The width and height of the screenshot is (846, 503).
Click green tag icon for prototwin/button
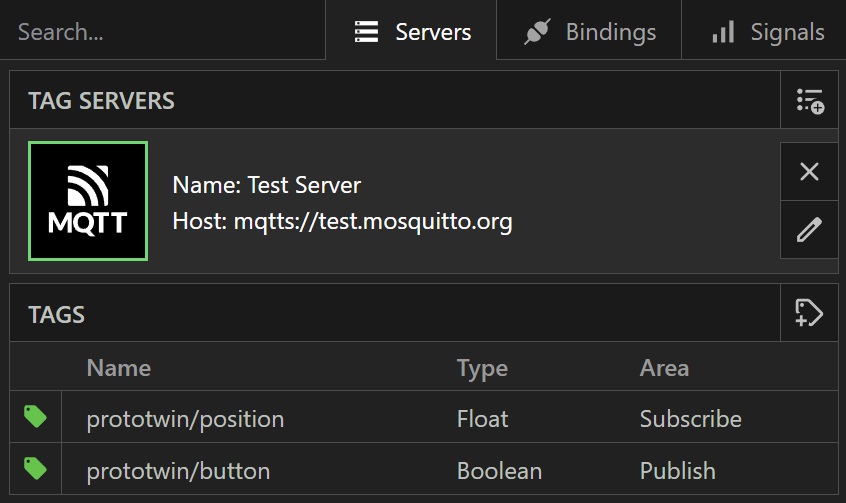click(35, 469)
